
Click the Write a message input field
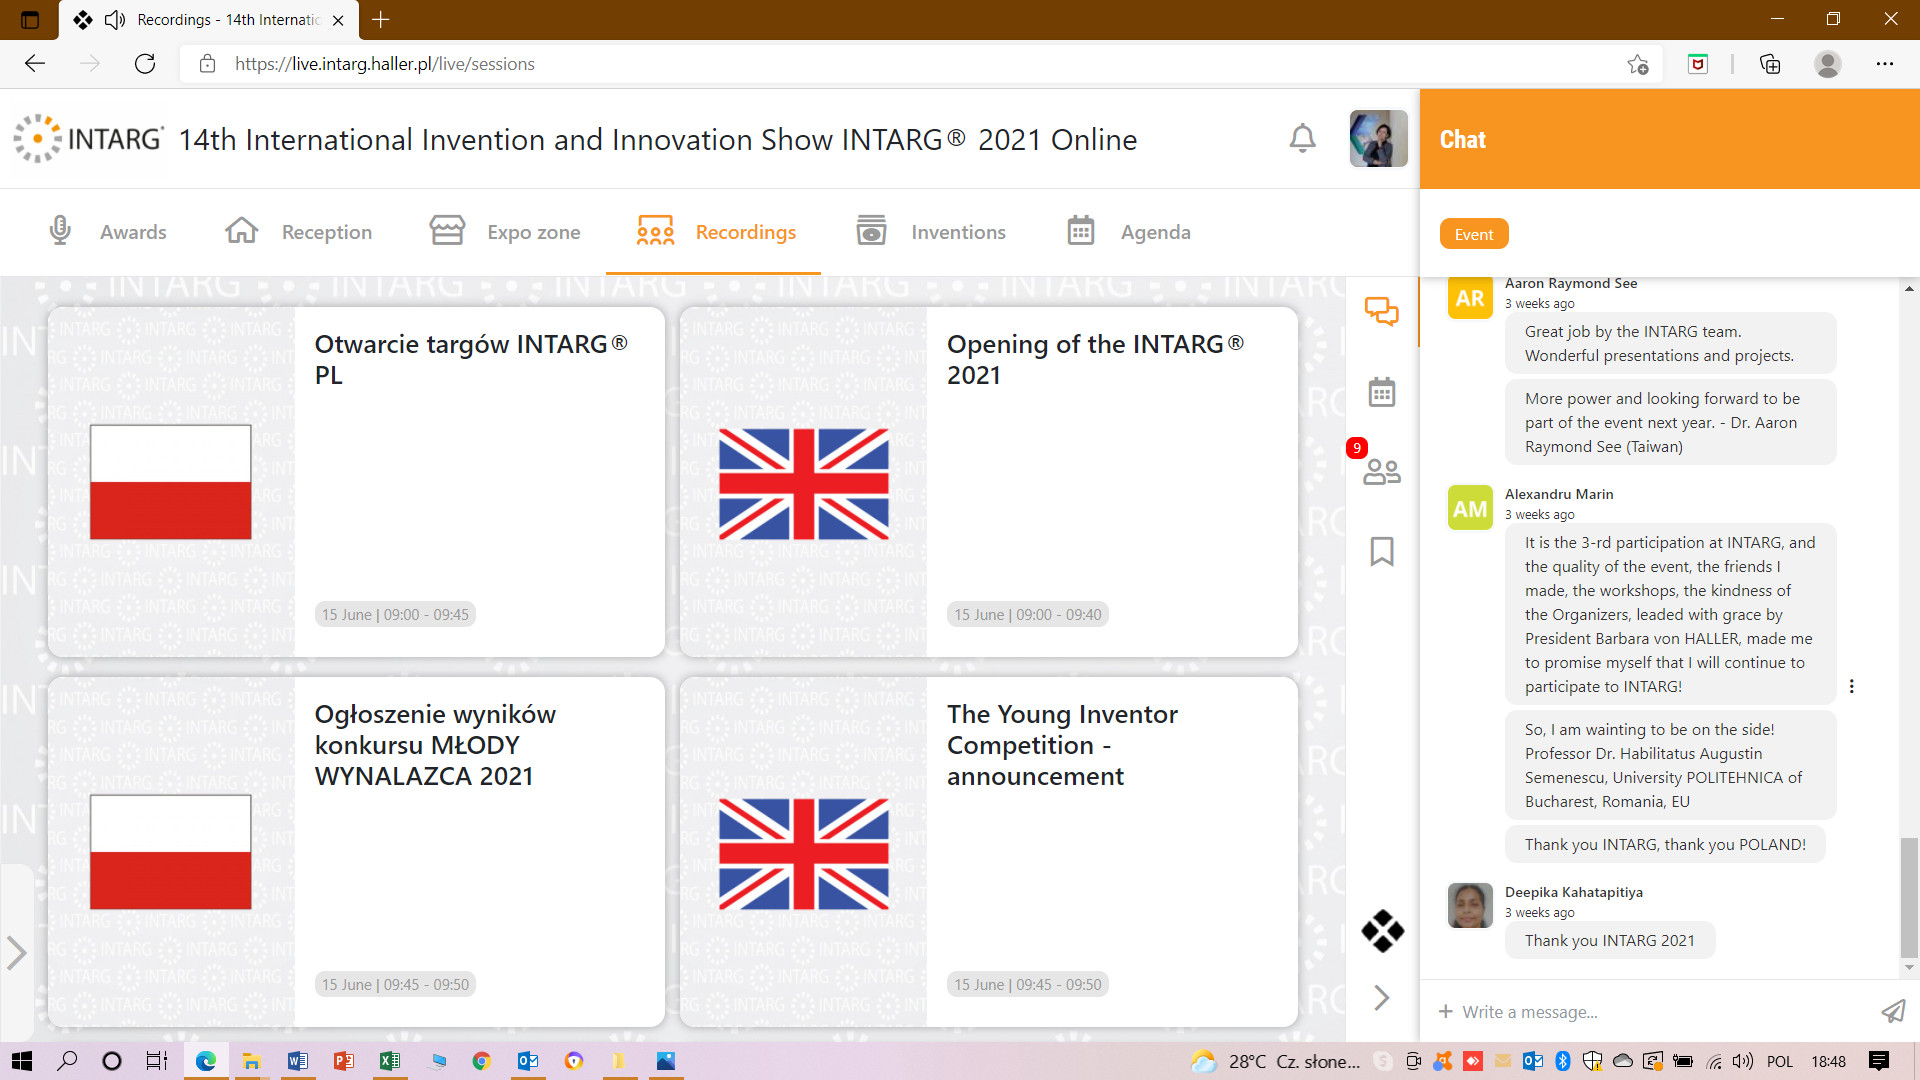point(1660,1012)
